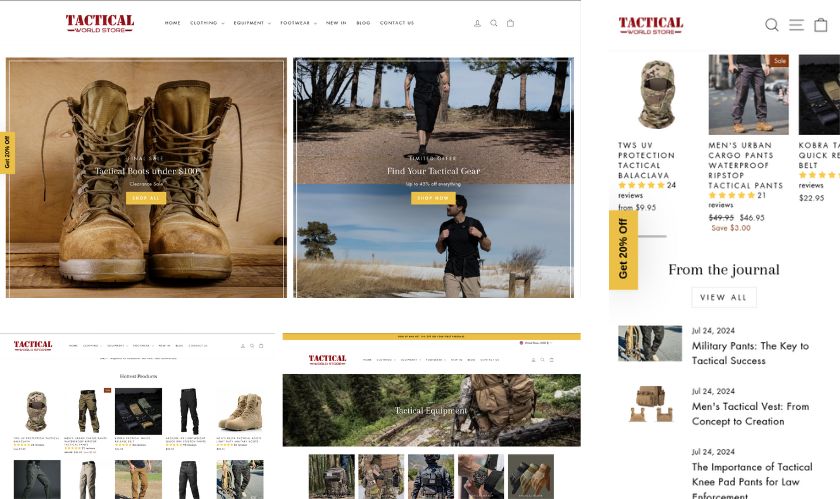Click Shop Now button on tactical gear banner
The width and height of the screenshot is (840, 499).
pos(433,198)
